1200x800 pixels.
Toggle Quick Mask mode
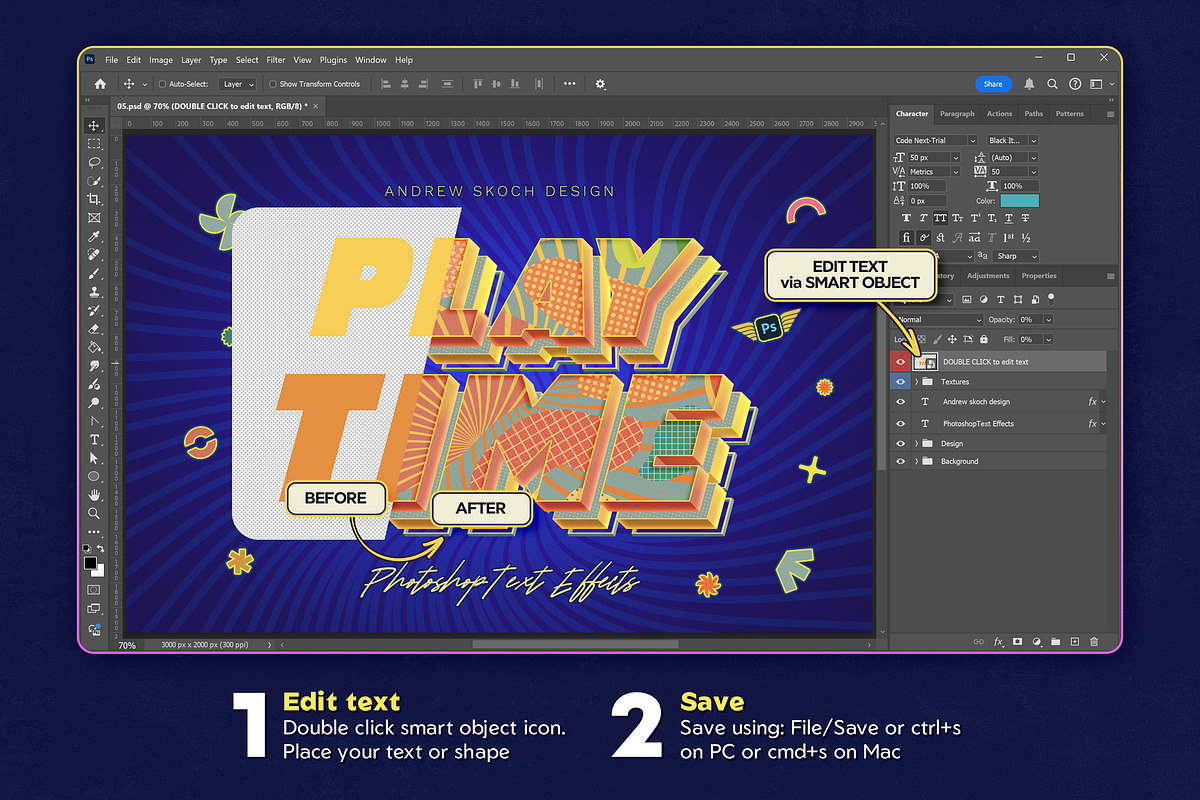coord(94,590)
